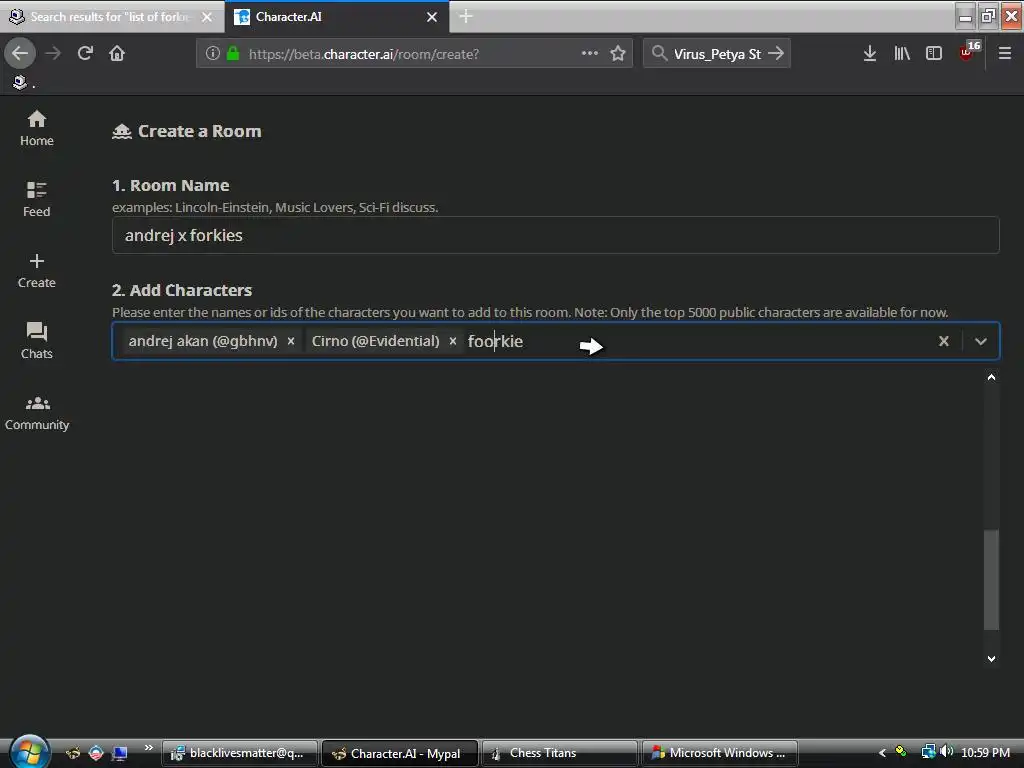This screenshot has height=768, width=1024.
Task: Open the uBlock extension with badge 16
Action: pos(968,52)
